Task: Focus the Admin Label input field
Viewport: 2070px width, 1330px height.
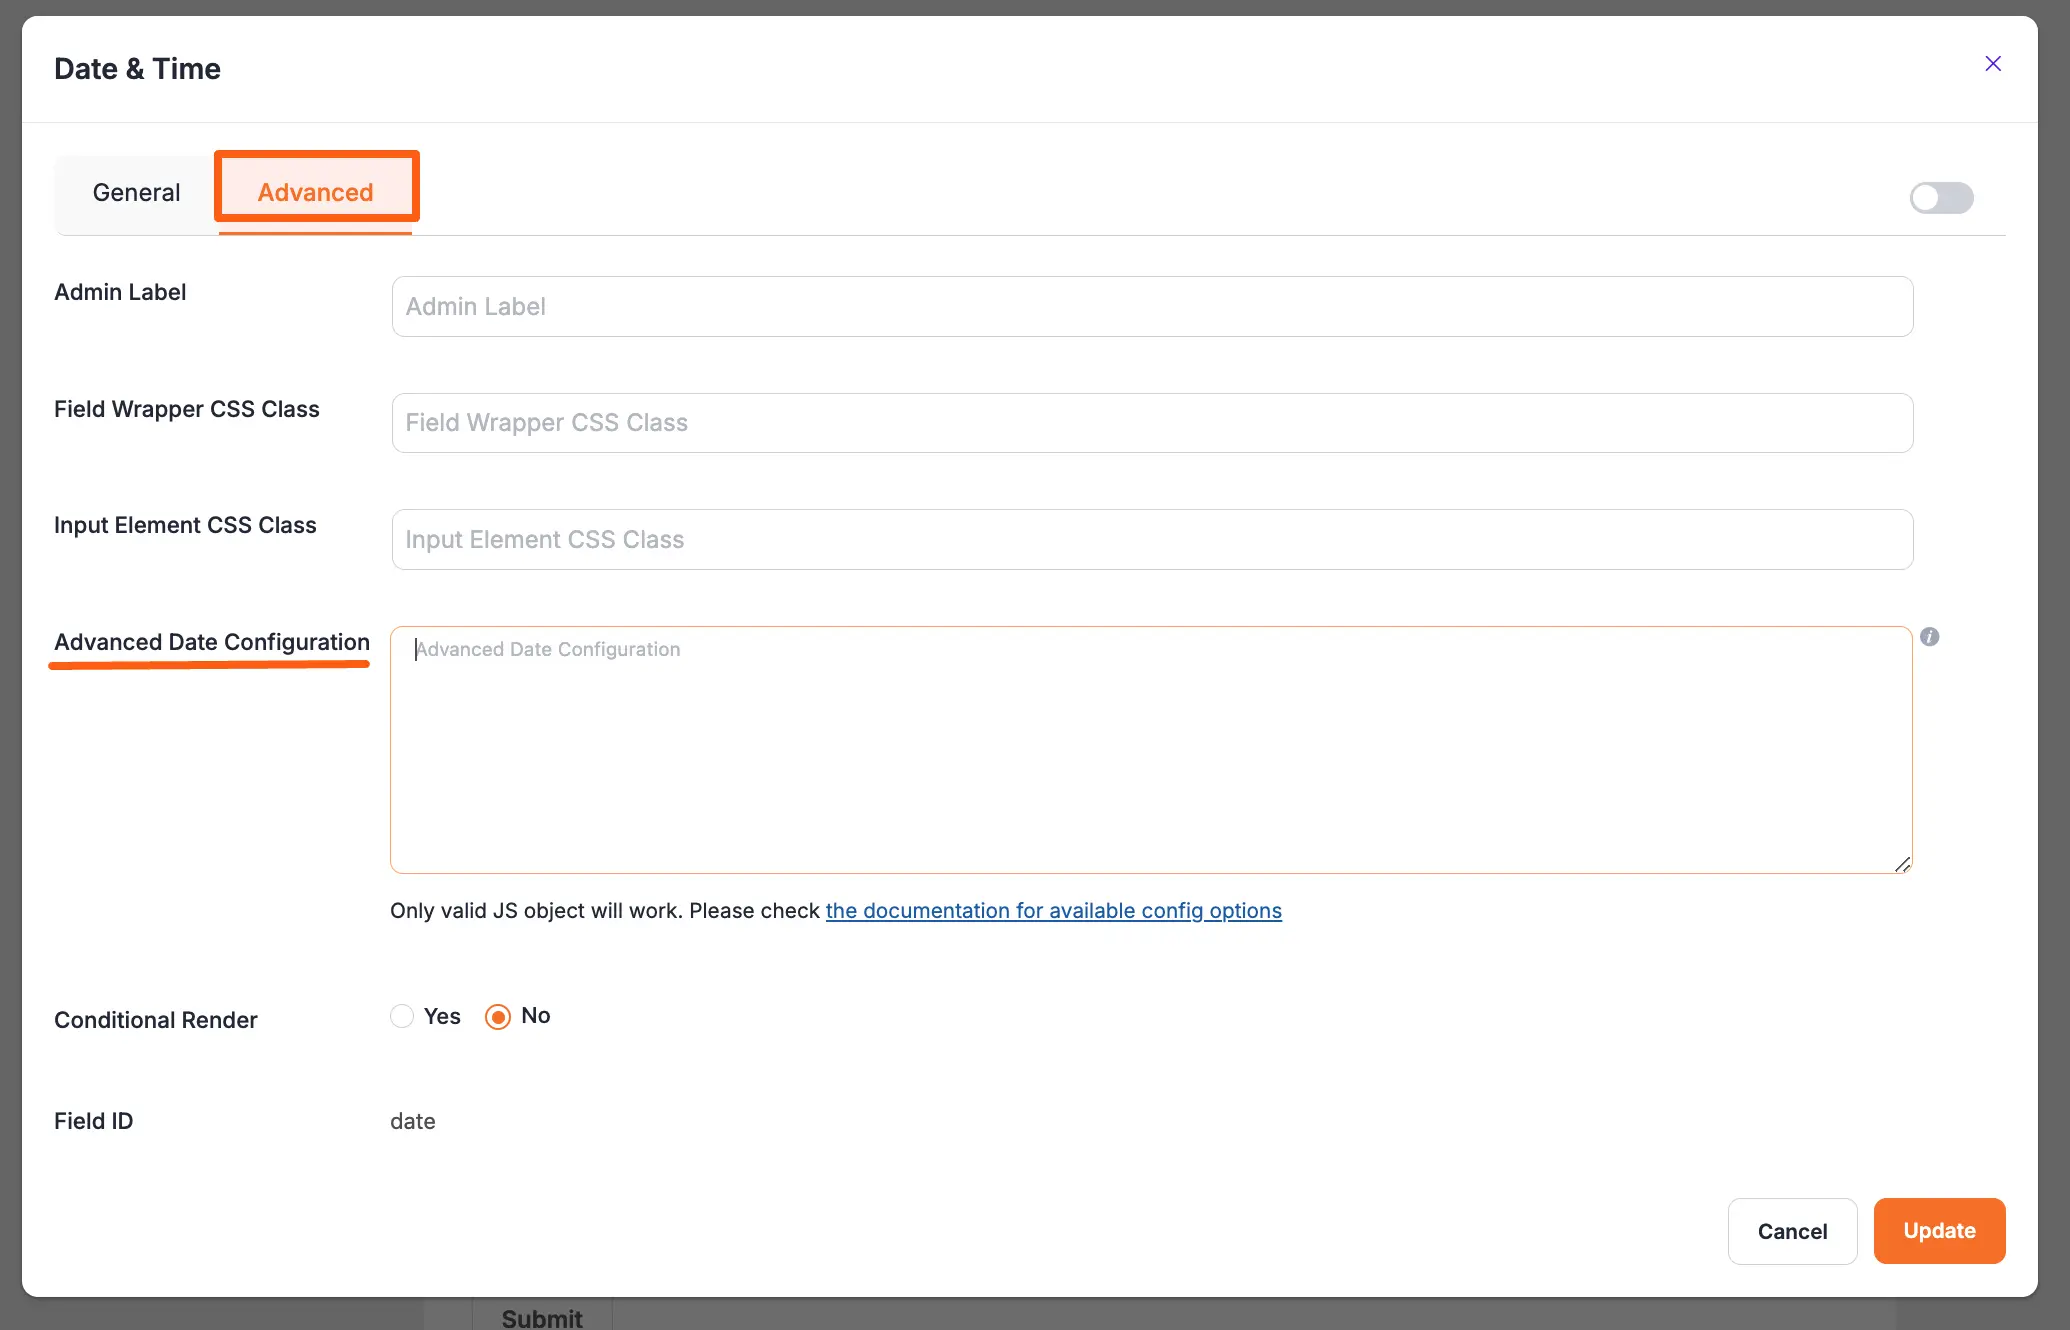Action: coord(1152,307)
